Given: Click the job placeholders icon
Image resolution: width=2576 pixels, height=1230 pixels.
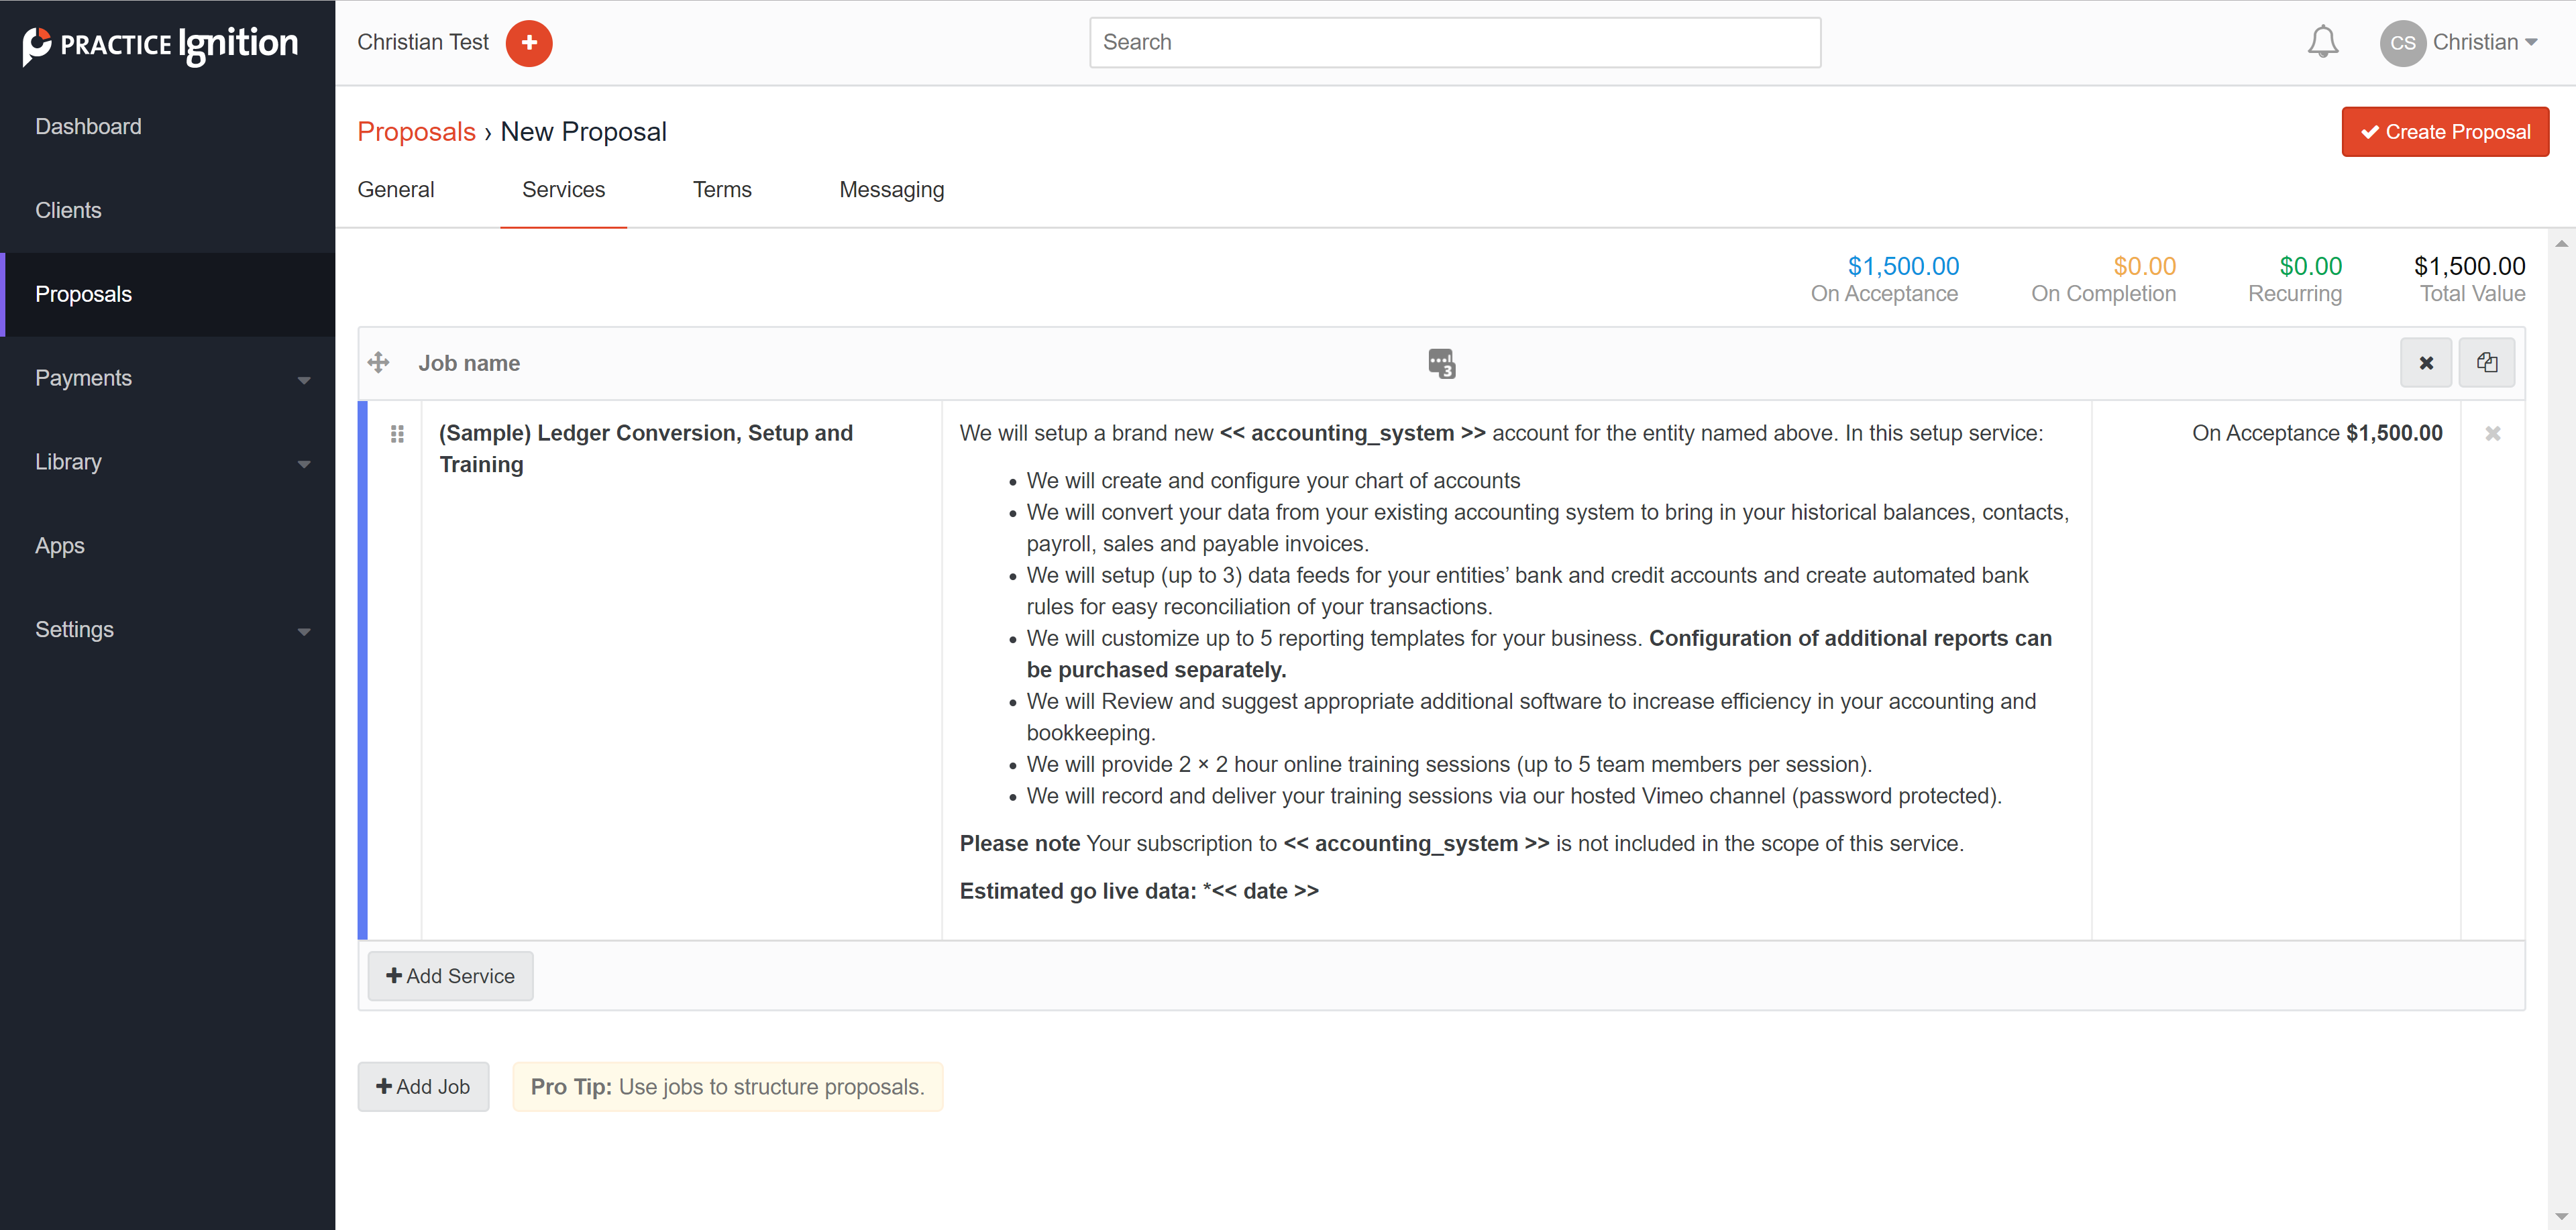Looking at the screenshot, I should [x=1441, y=363].
